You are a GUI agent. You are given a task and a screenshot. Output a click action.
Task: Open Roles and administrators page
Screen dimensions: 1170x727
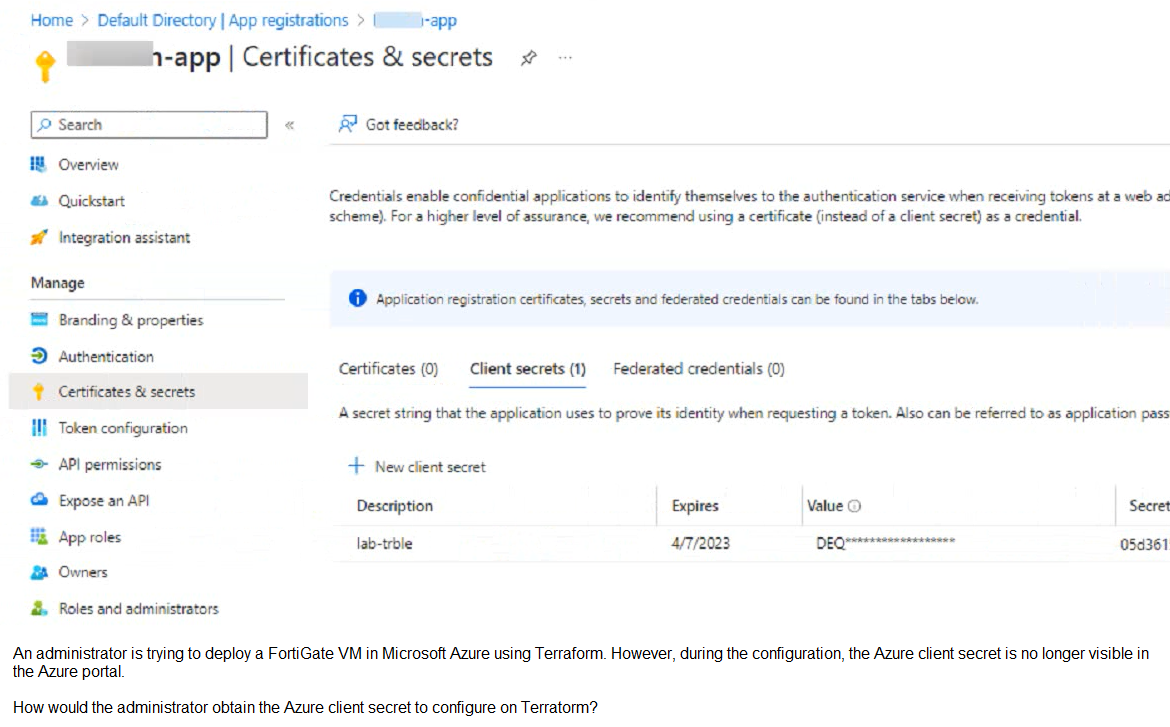139,608
